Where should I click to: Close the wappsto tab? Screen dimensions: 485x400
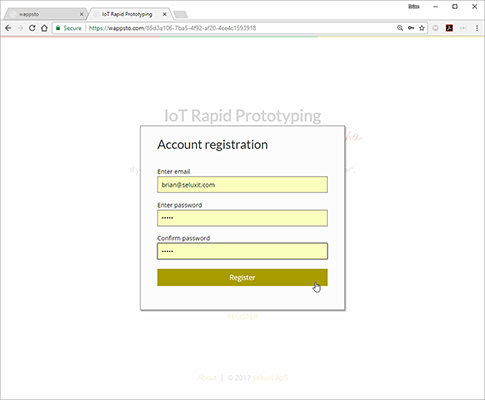[x=81, y=14]
